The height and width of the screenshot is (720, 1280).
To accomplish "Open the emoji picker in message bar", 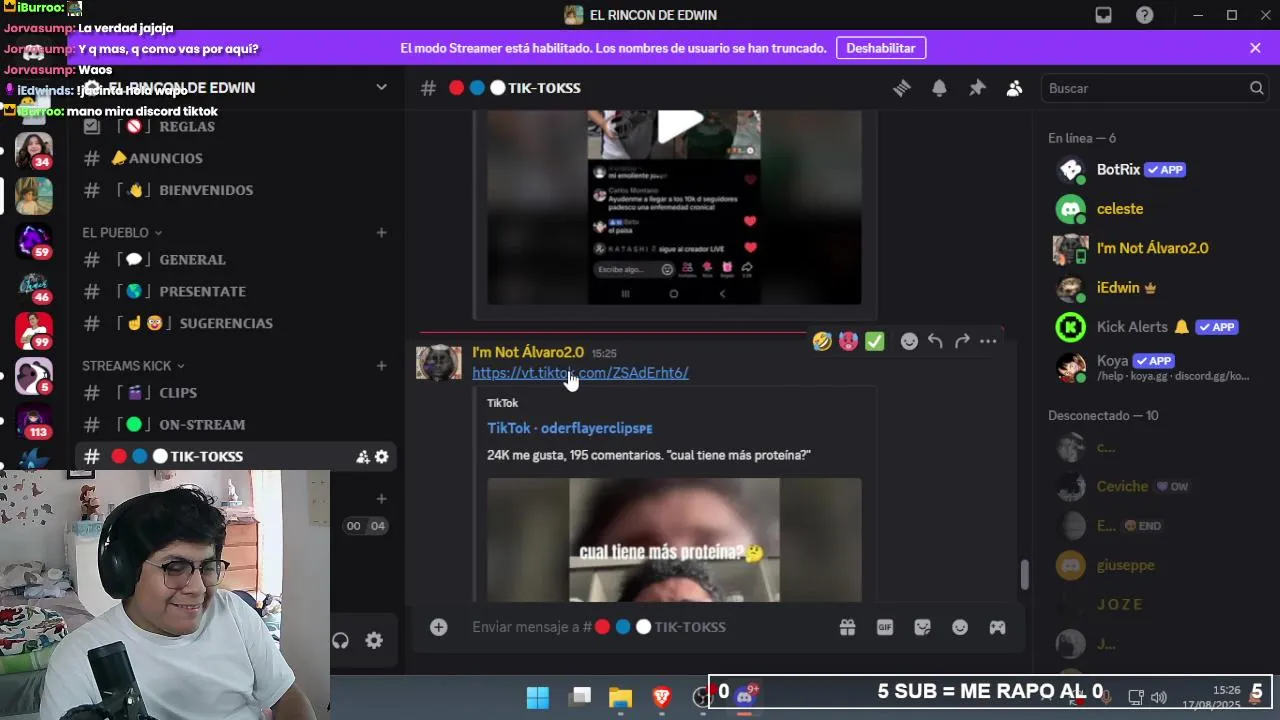I will (960, 627).
